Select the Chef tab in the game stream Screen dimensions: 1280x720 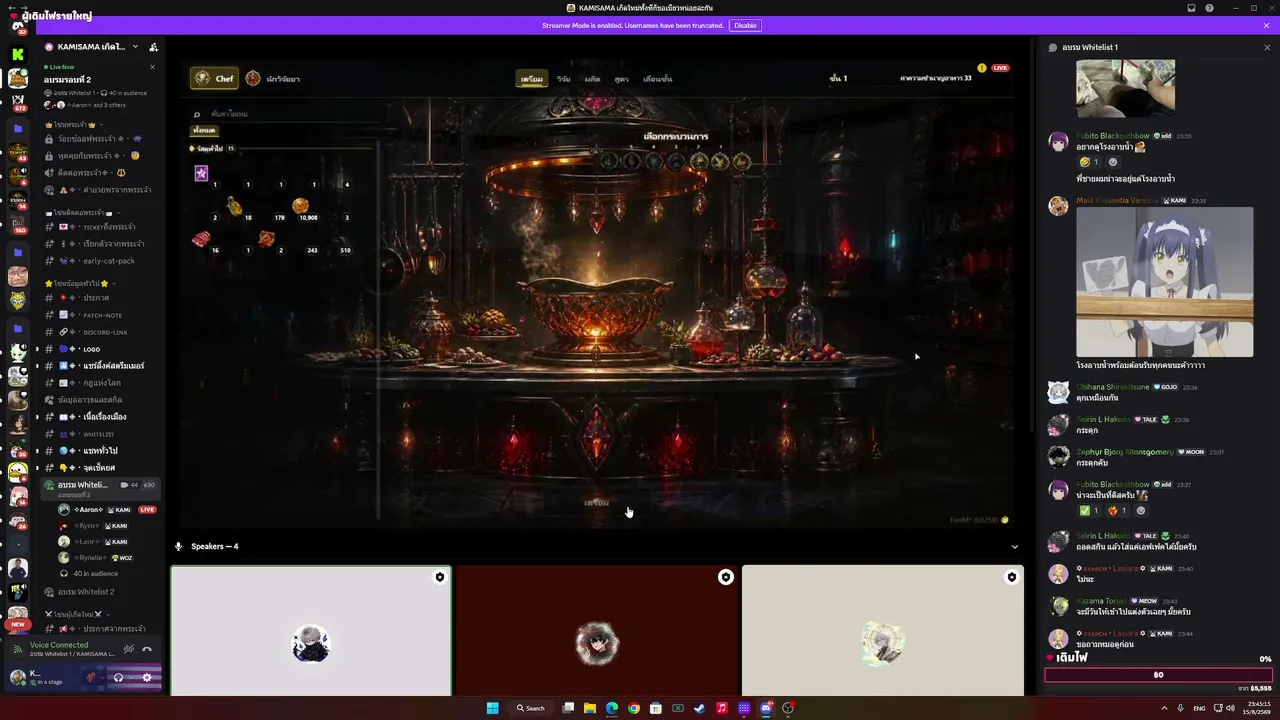[214, 78]
